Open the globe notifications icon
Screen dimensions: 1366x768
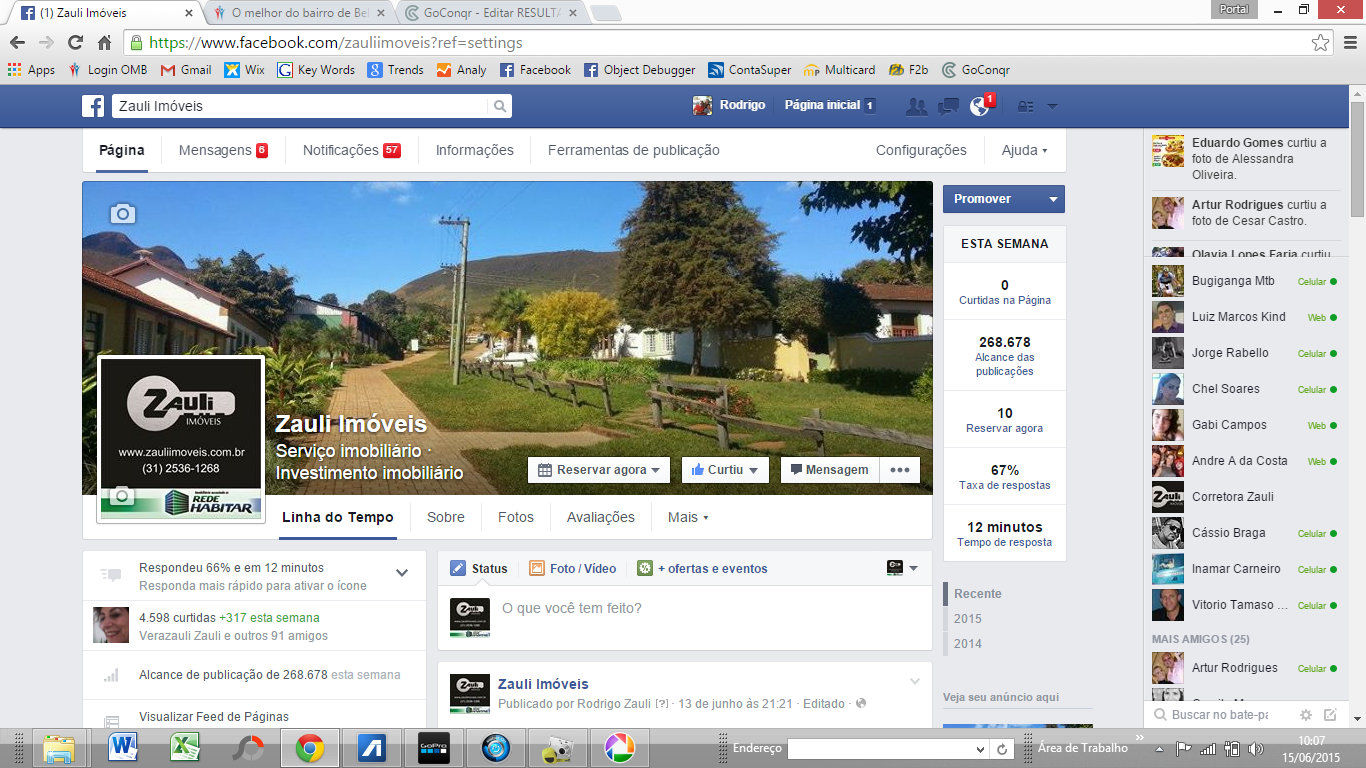pyautogui.click(x=980, y=106)
